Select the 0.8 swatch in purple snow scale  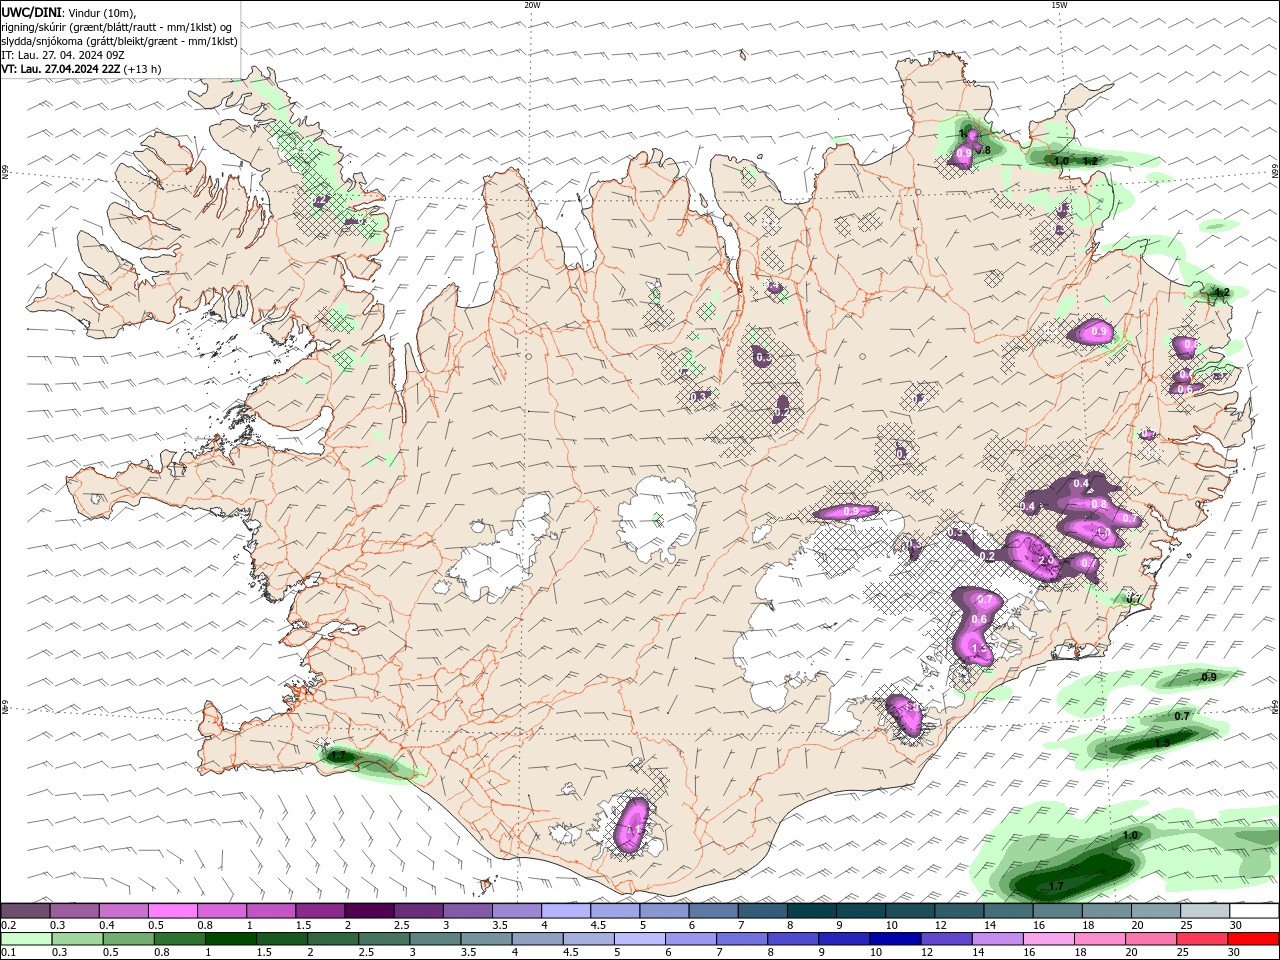(221, 911)
